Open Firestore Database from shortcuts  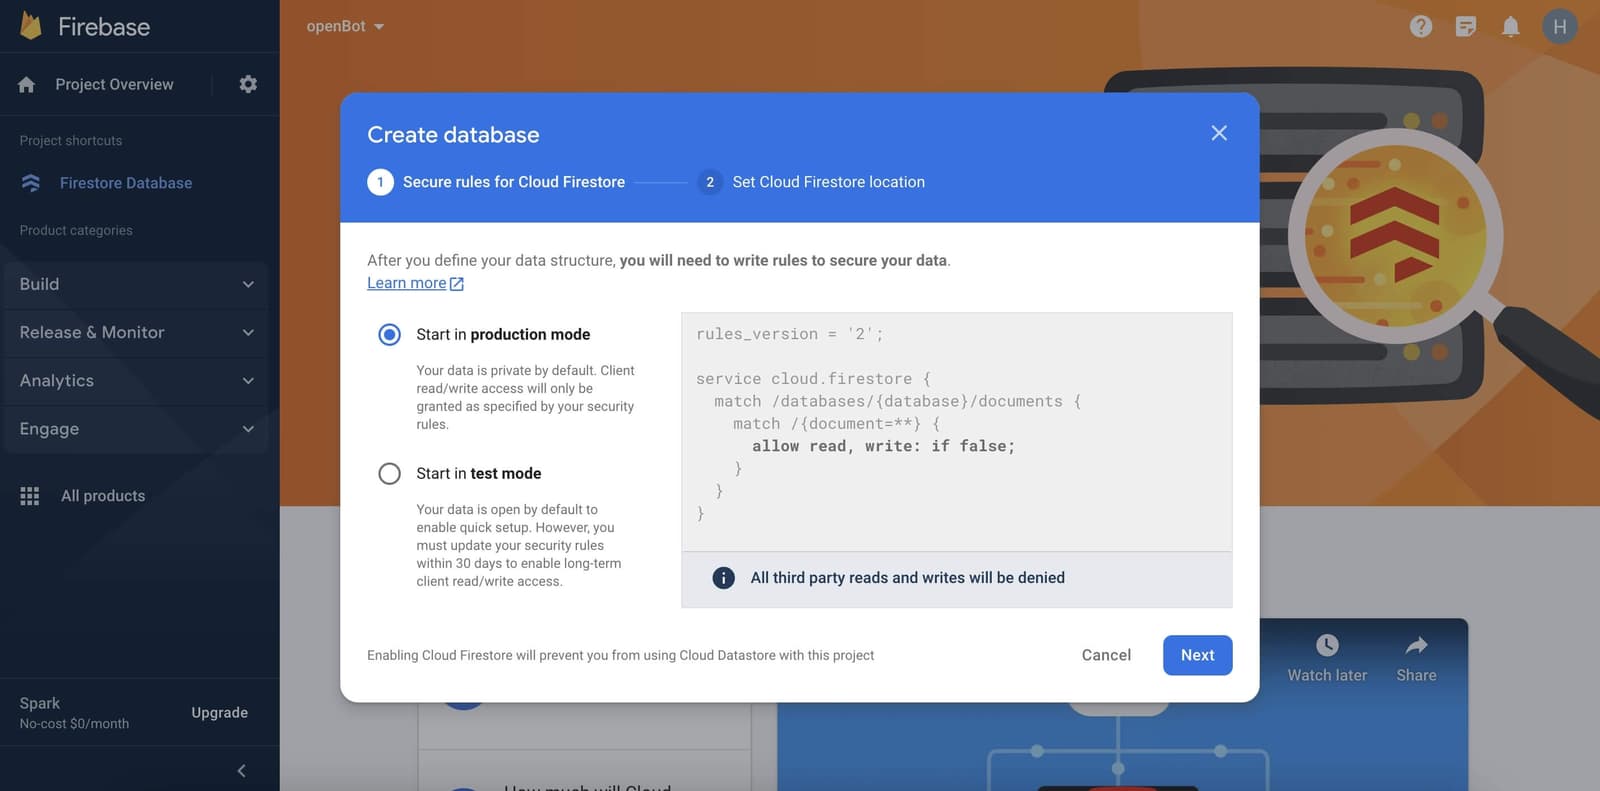click(x=126, y=183)
